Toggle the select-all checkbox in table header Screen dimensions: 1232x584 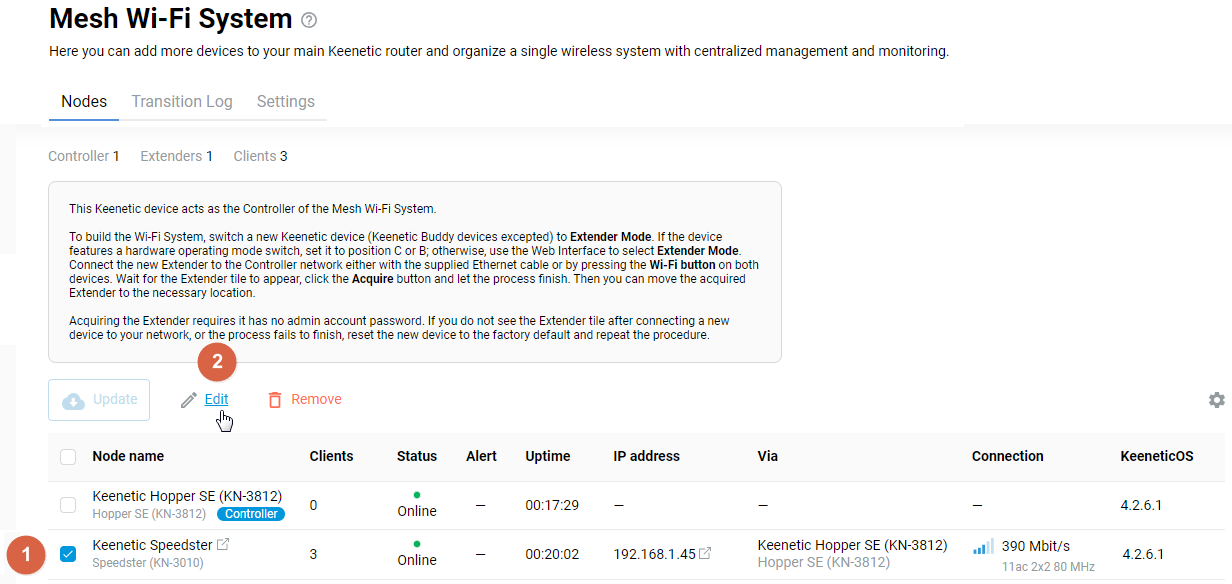[68, 457]
